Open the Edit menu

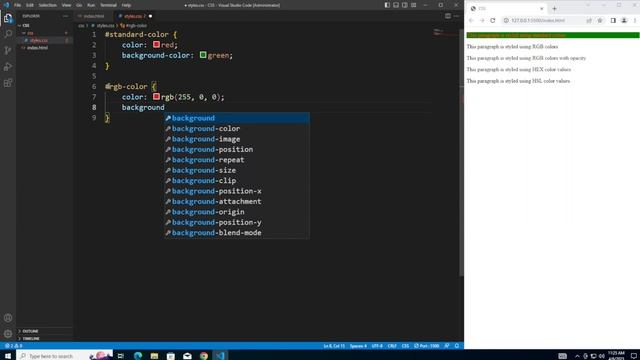pyautogui.click(x=29, y=5)
